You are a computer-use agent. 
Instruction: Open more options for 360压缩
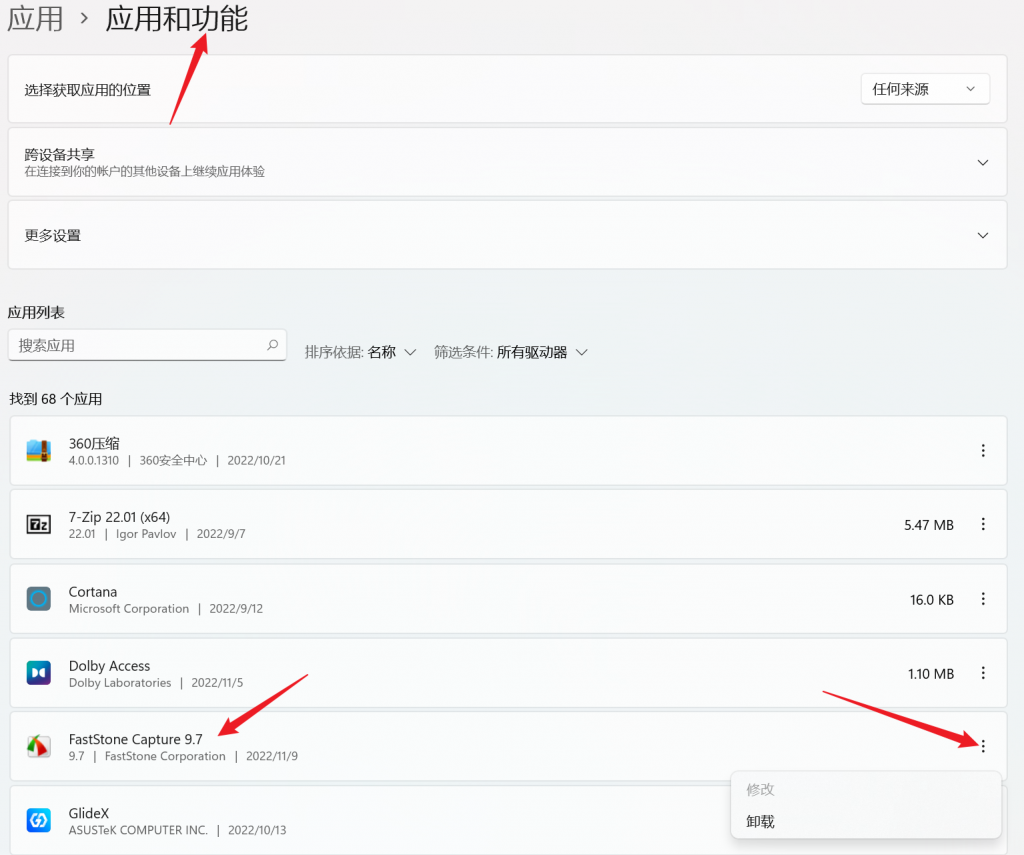coord(983,451)
